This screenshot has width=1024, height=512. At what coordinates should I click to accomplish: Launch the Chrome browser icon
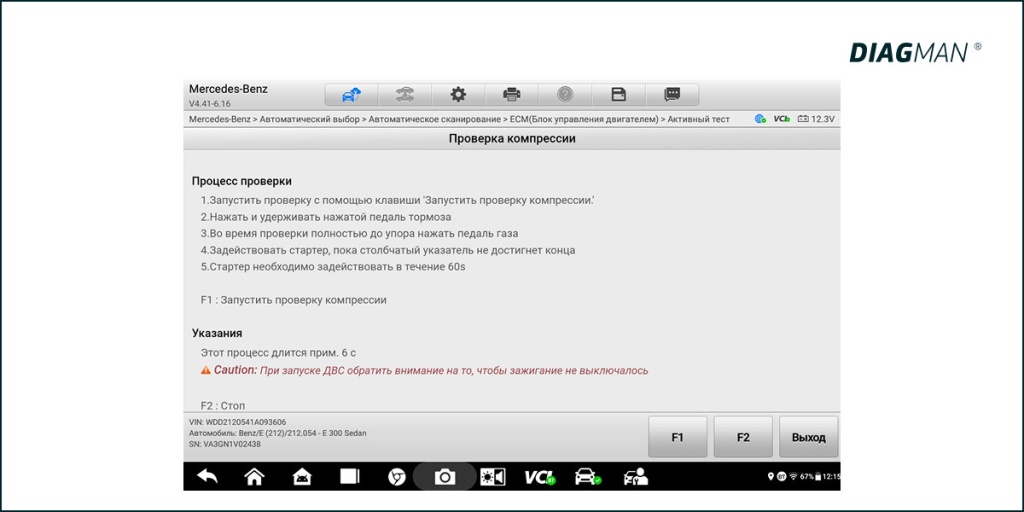click(x=397, y=477)
